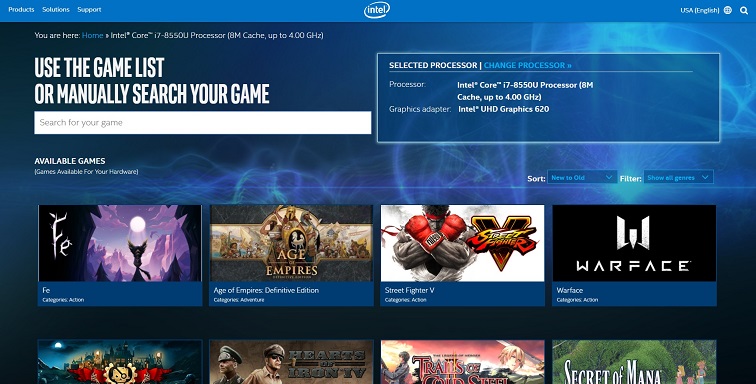The height and width of the screenshot is (384, 756).
Task: Open the Solutions menu
Action: pyautogui.click(x=56, y=10)
